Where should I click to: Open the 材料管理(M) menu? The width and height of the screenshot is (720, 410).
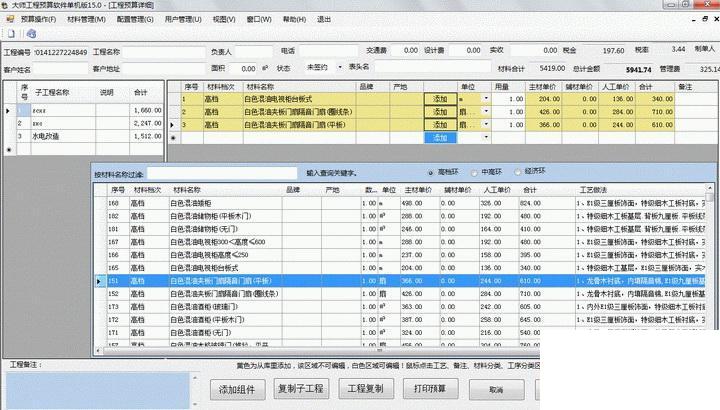coord(86,19)
